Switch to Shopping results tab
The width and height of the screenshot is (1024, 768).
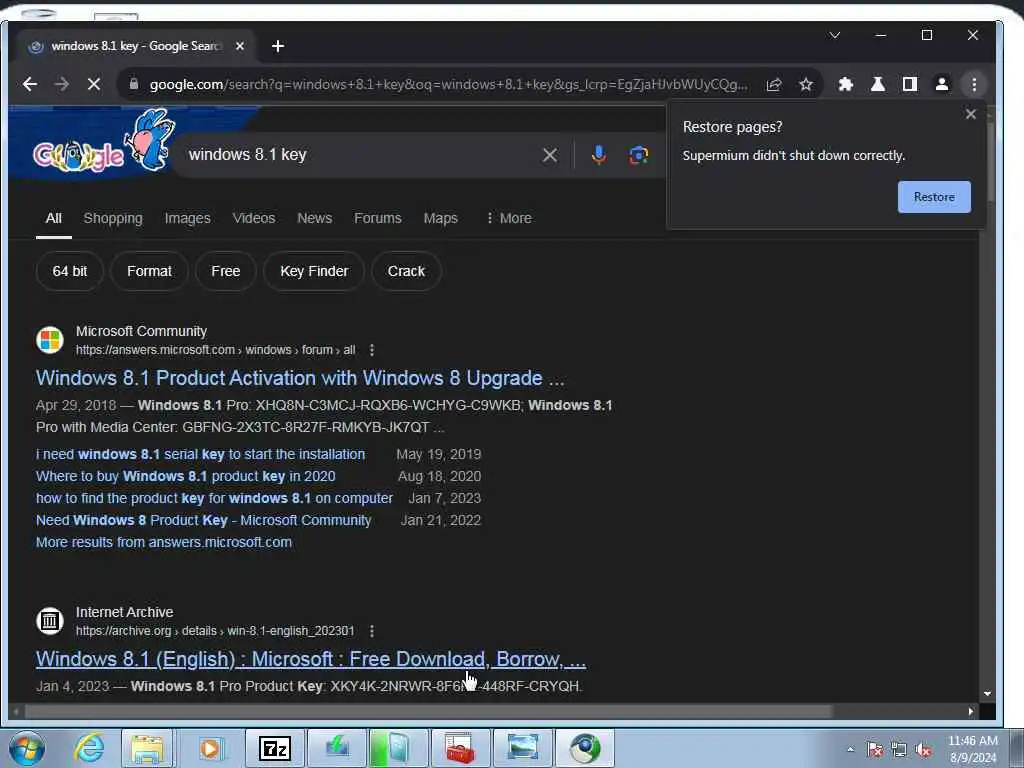pos(113,218)
